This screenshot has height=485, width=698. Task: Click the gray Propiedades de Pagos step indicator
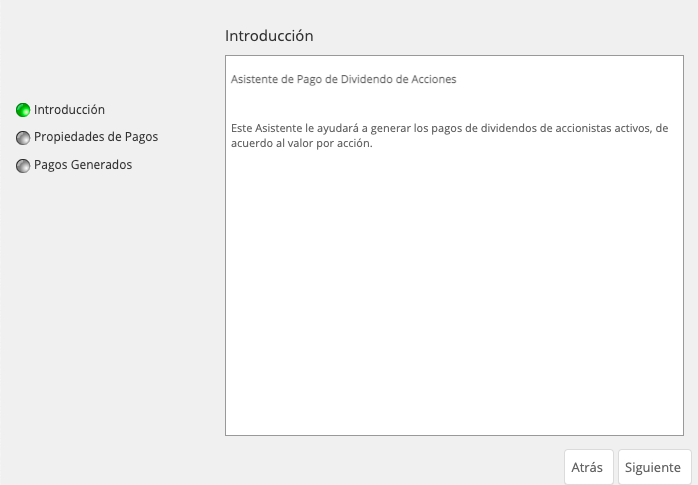point(23,138)
